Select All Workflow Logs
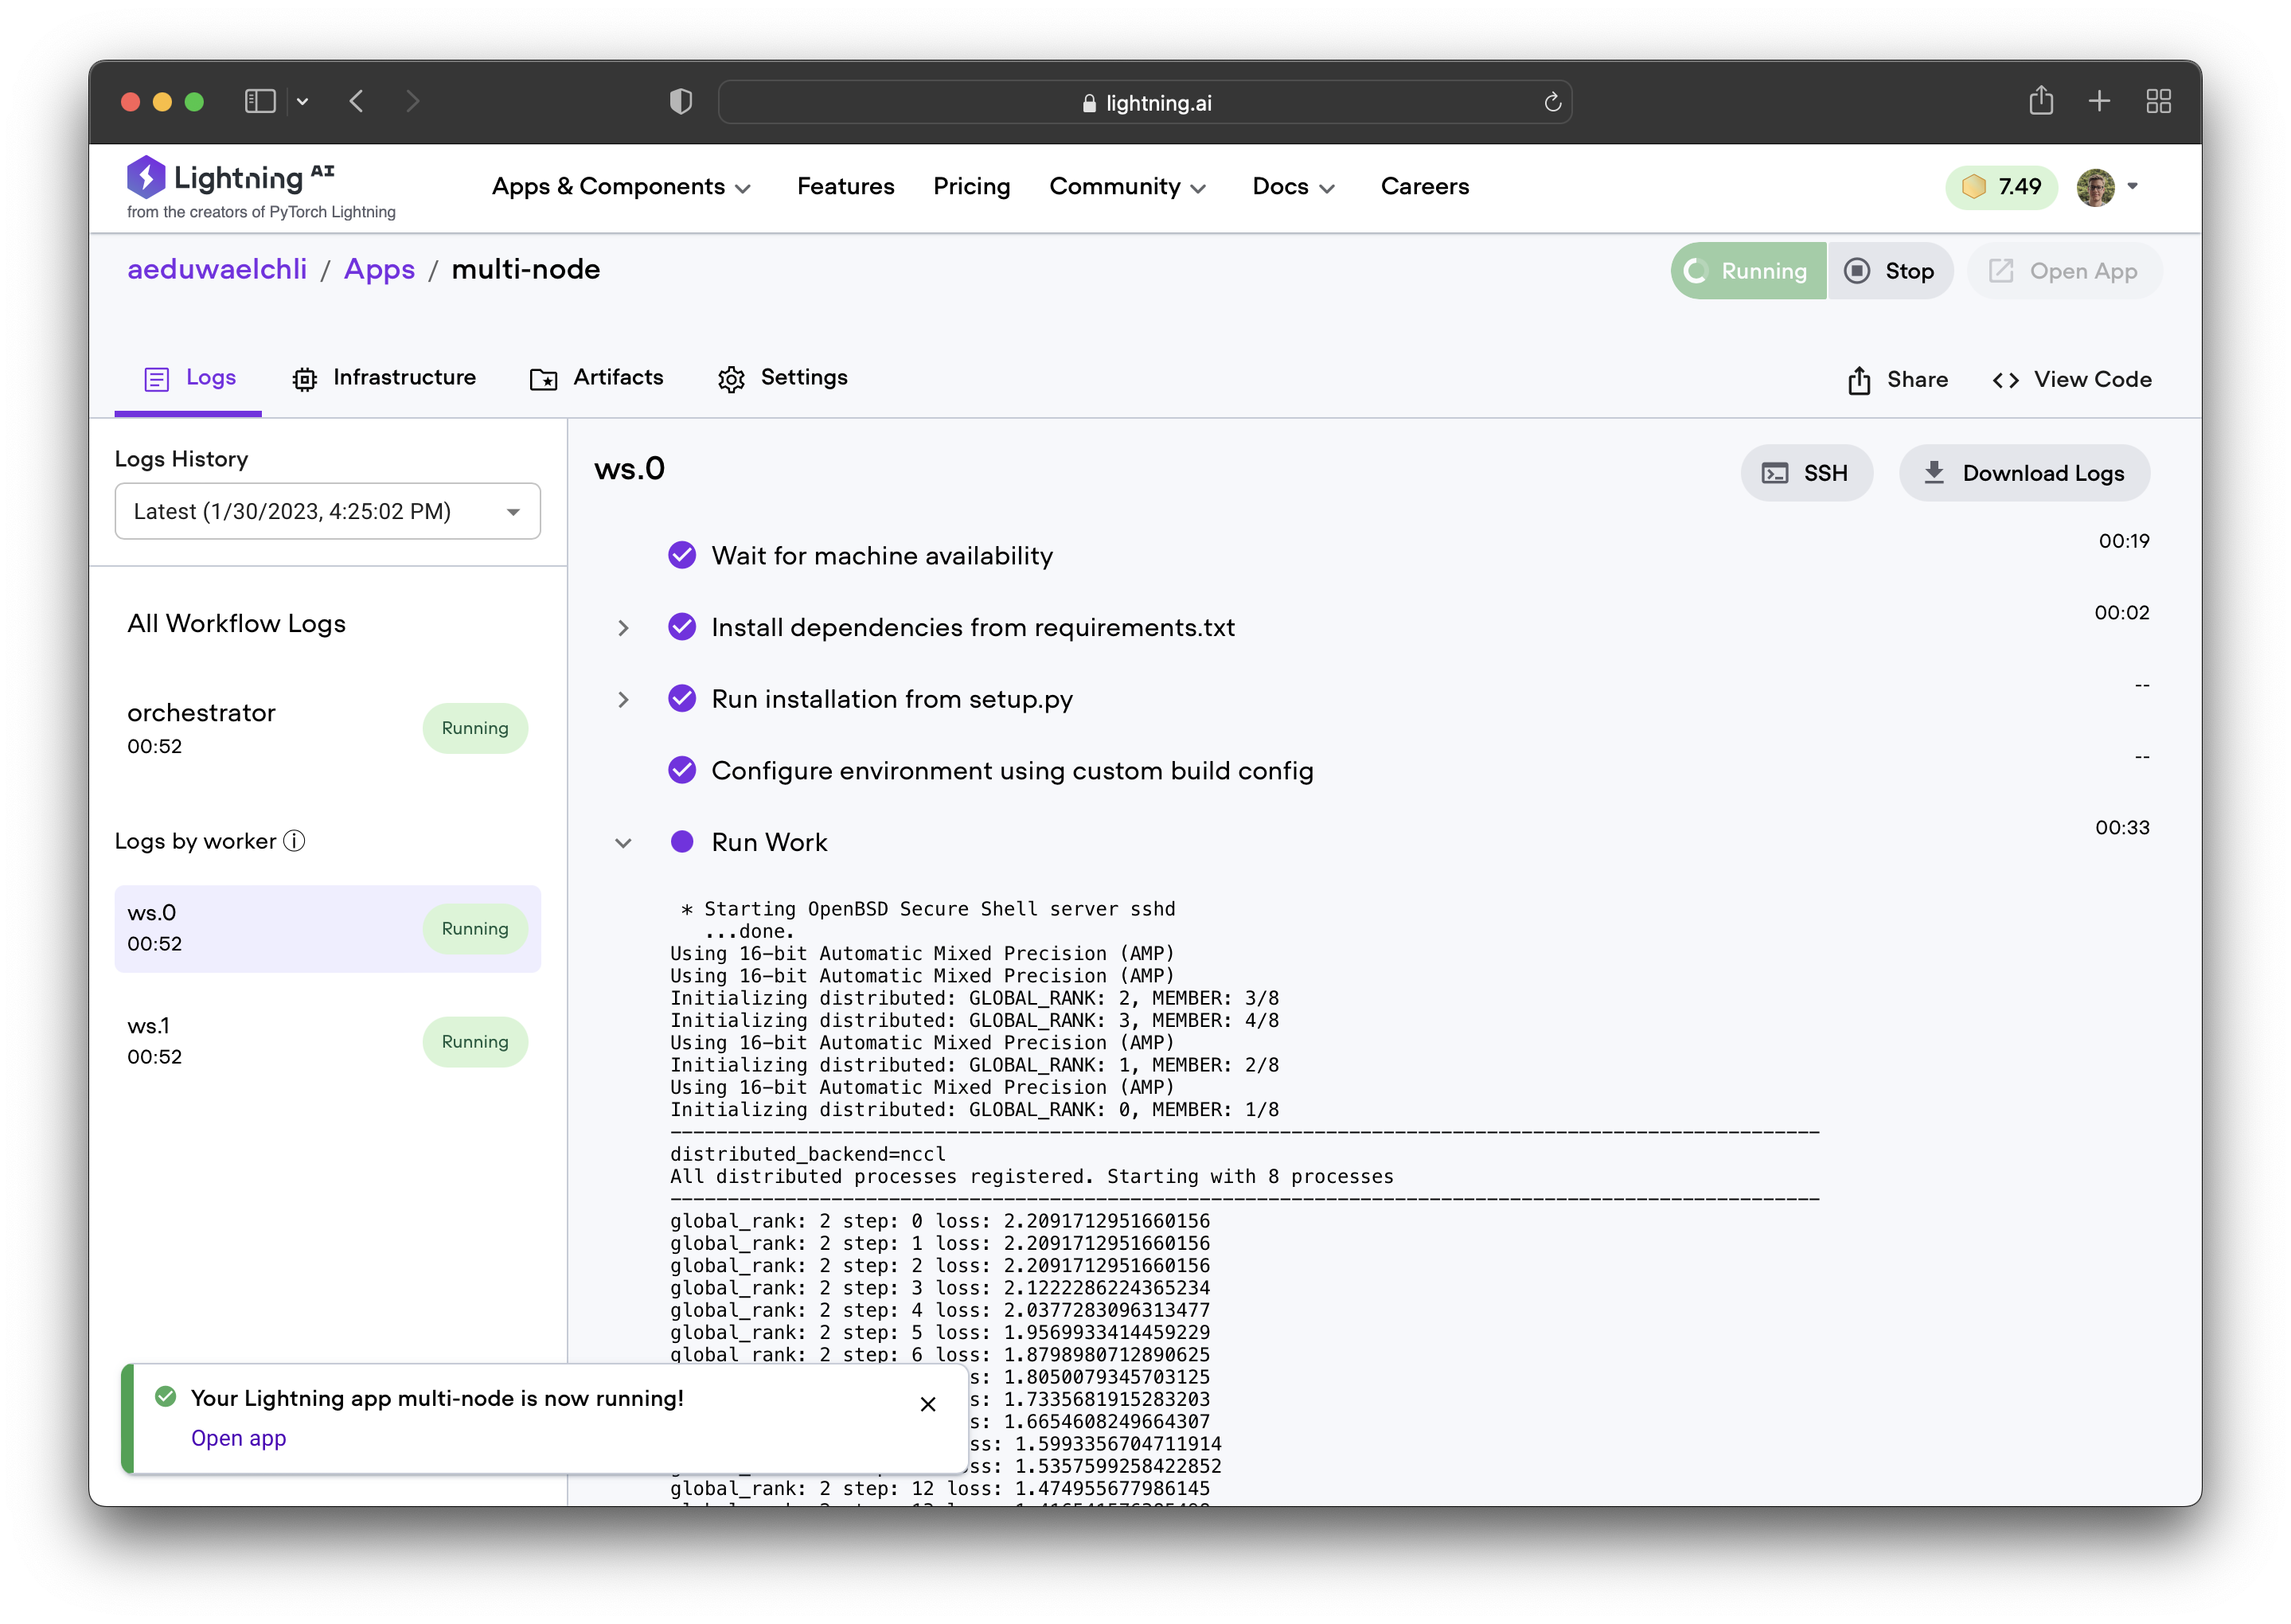The height and width of the screenshot is (1624, 2291). click(x=236, y=624)
